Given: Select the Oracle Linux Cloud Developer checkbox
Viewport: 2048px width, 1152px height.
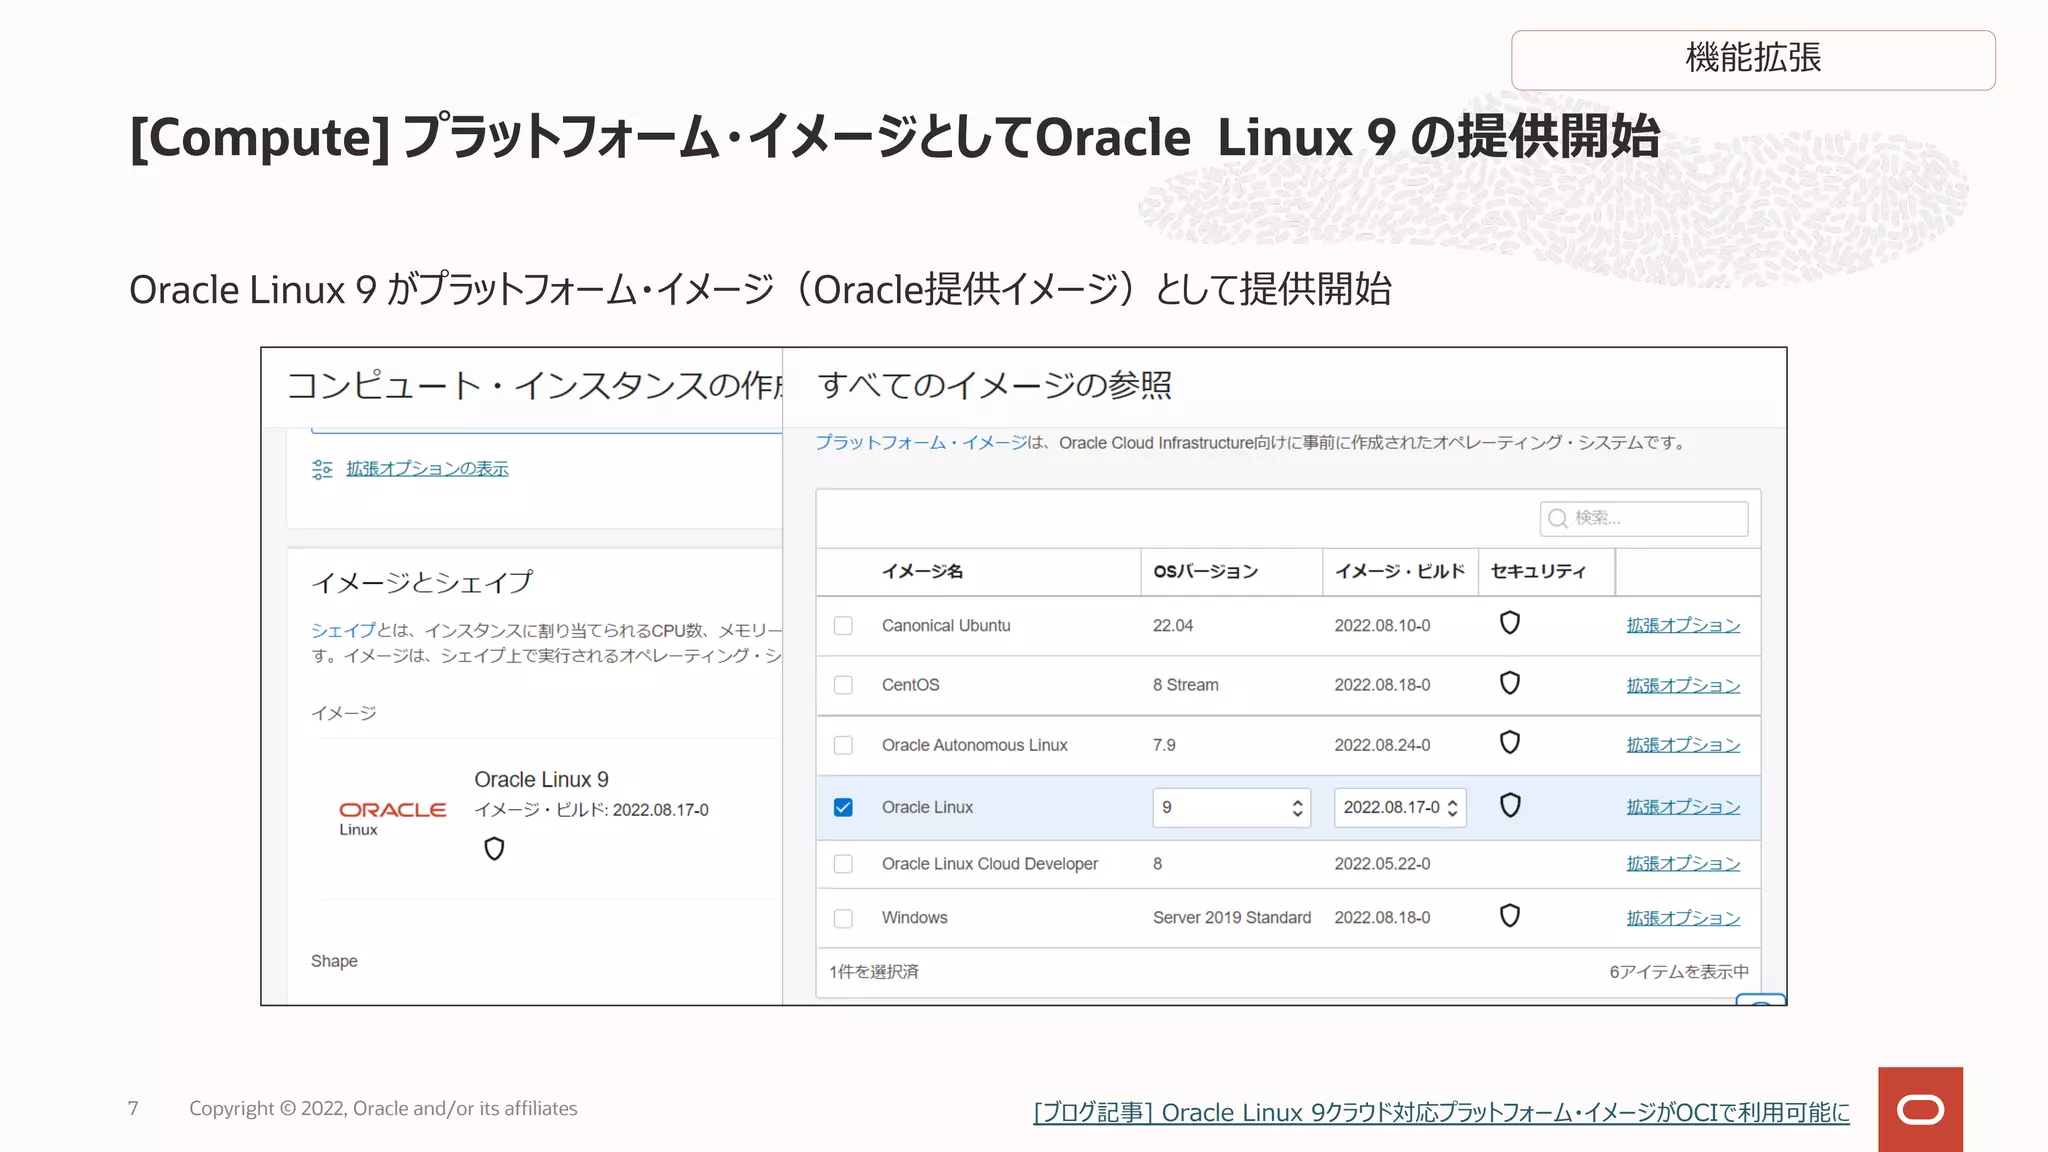Looking at the screenshot, I should click(x=843, y=864).
